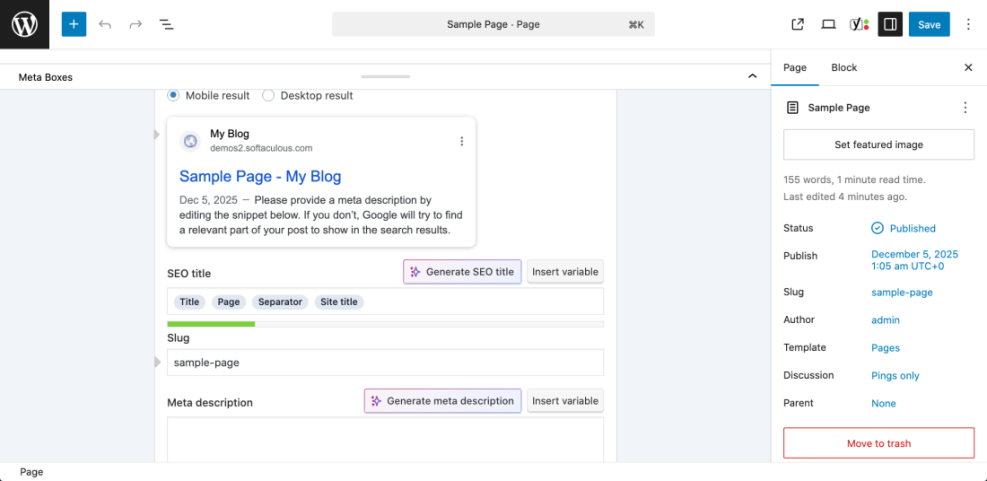The height and width of the screenshot is (481, 987).
Task: Select the Mobile result radio button
Action: coord(172,96)
